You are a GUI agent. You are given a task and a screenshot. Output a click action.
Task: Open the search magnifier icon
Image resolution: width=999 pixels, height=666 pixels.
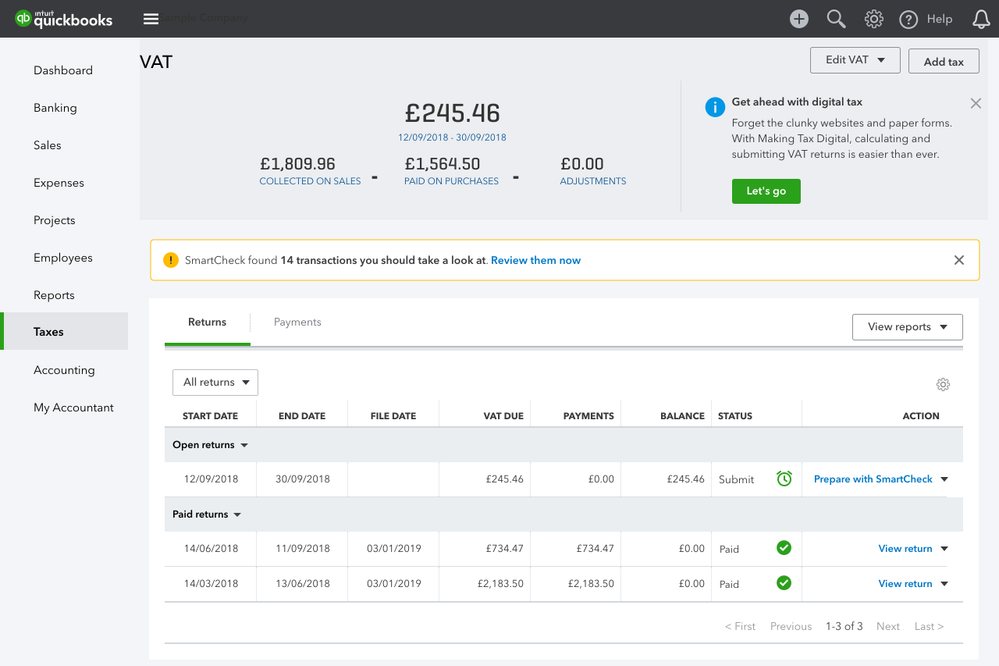click(836, 19)
